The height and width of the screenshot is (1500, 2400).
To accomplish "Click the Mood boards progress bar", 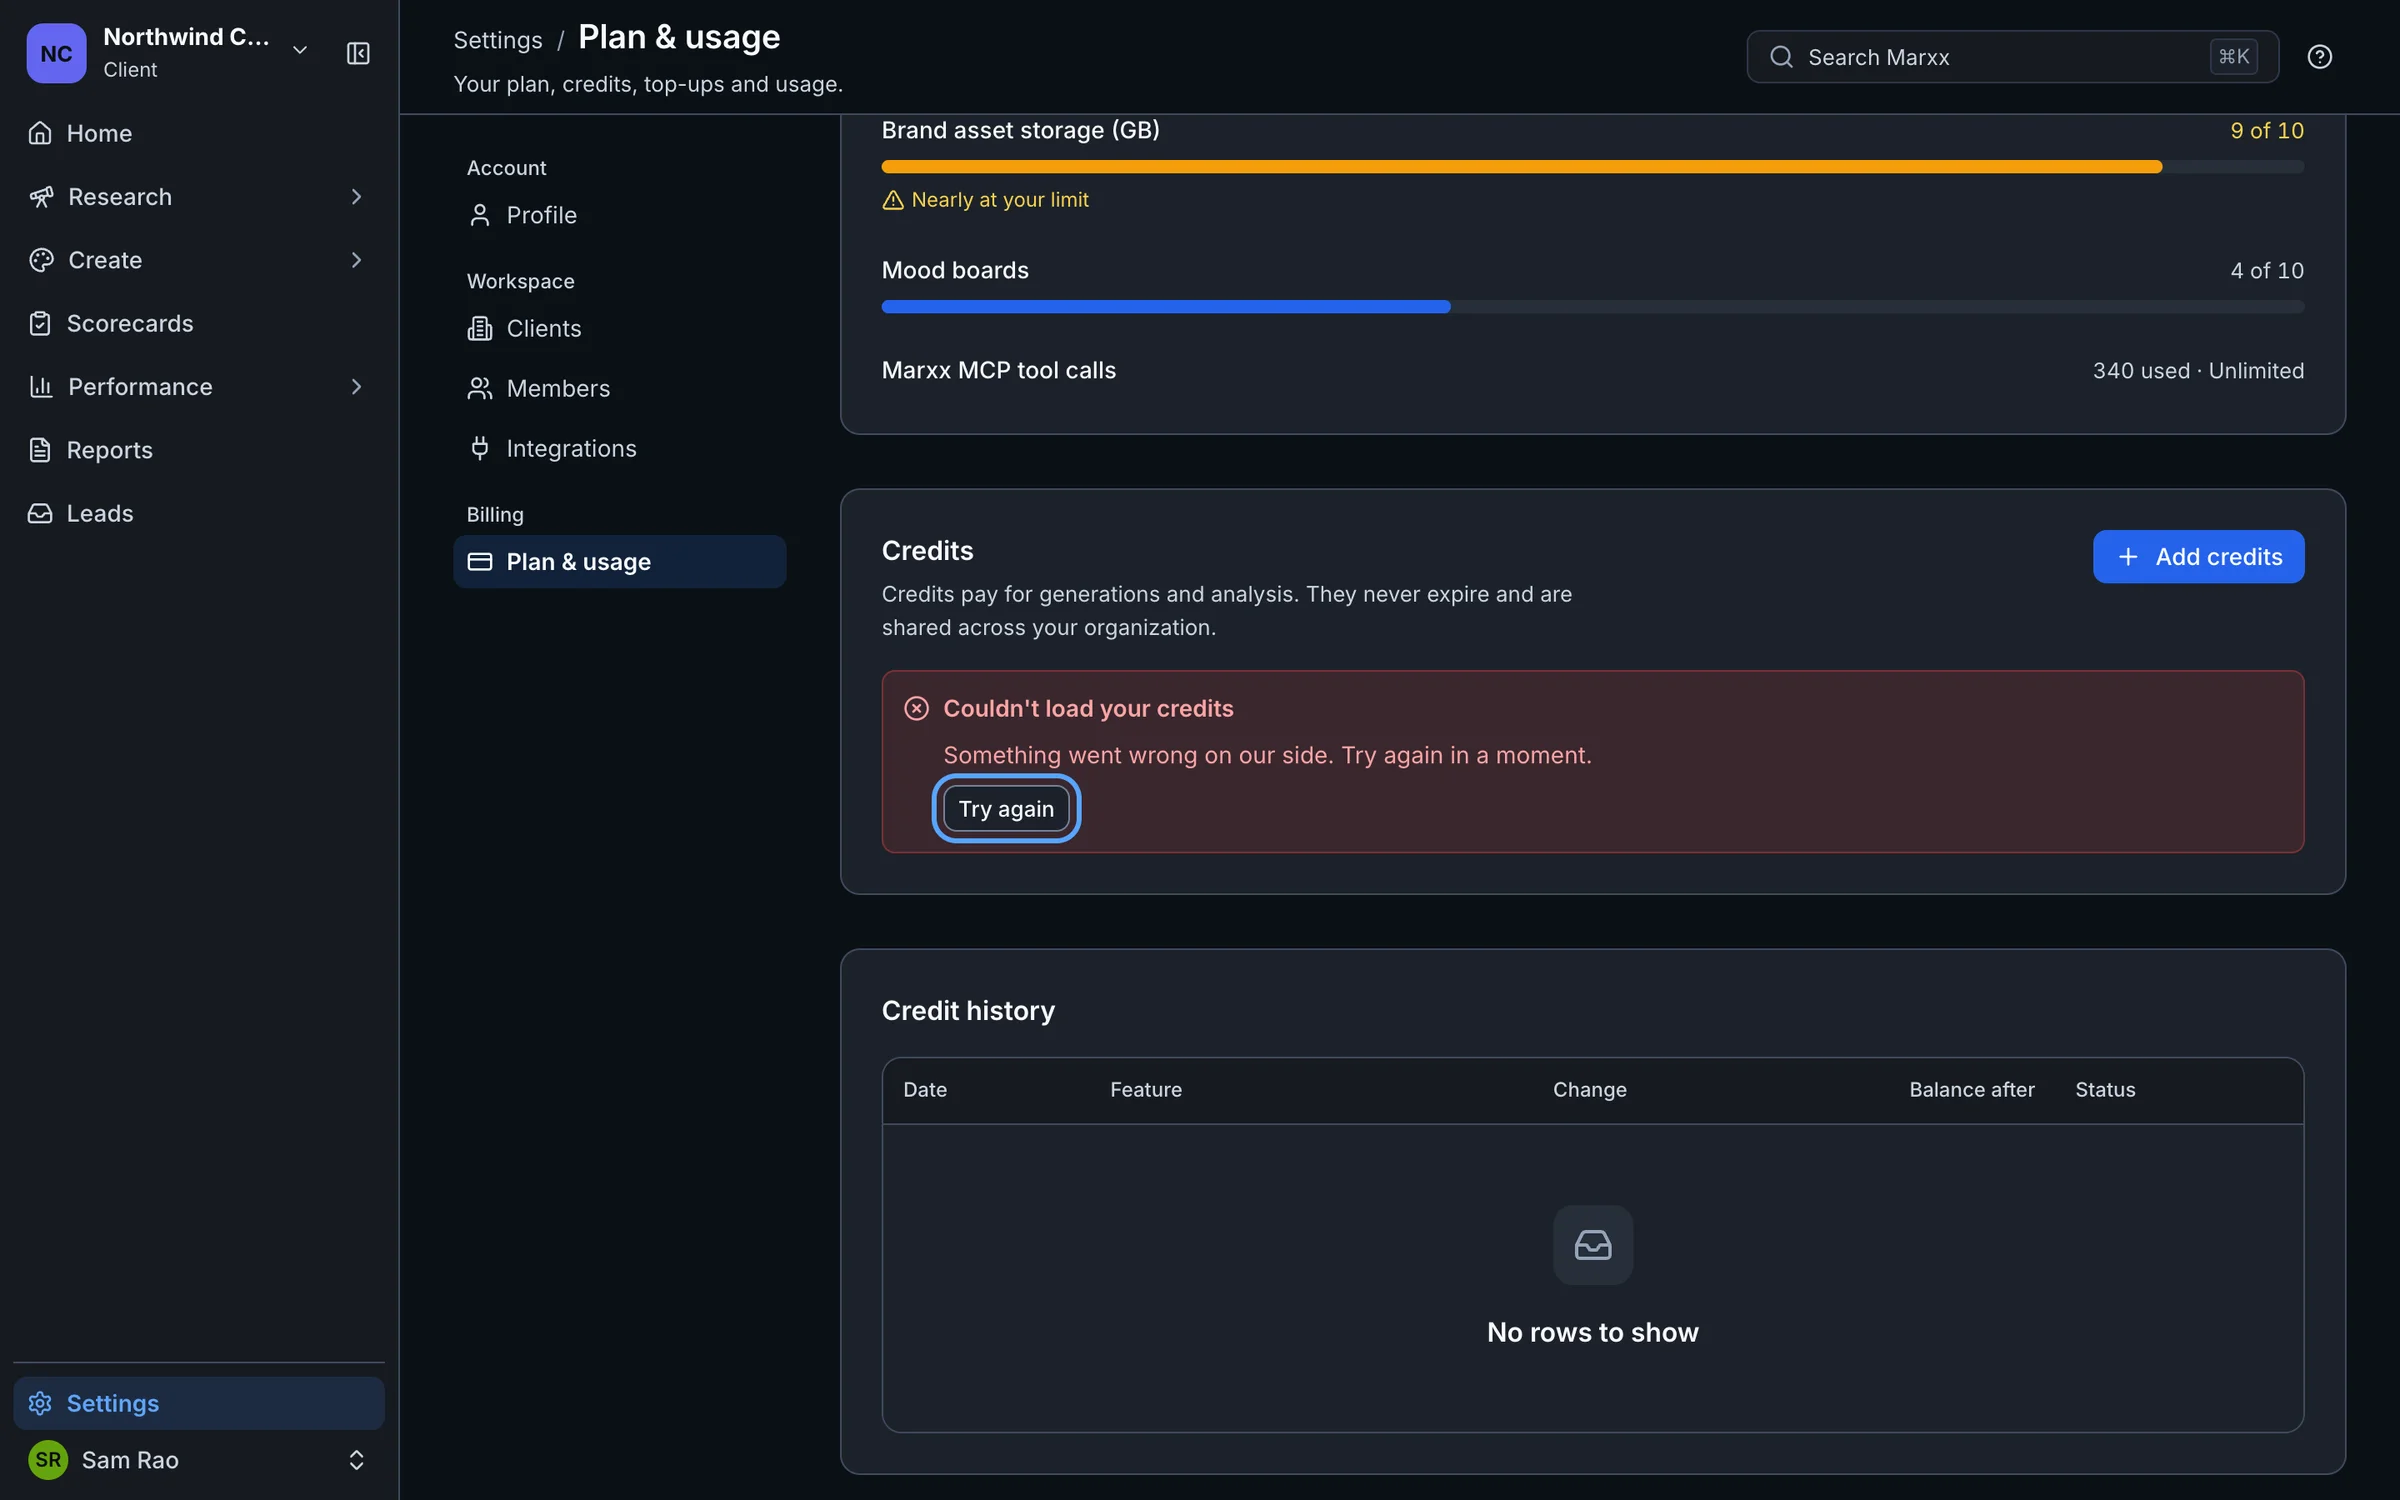I will click(x=1592, y=307).
